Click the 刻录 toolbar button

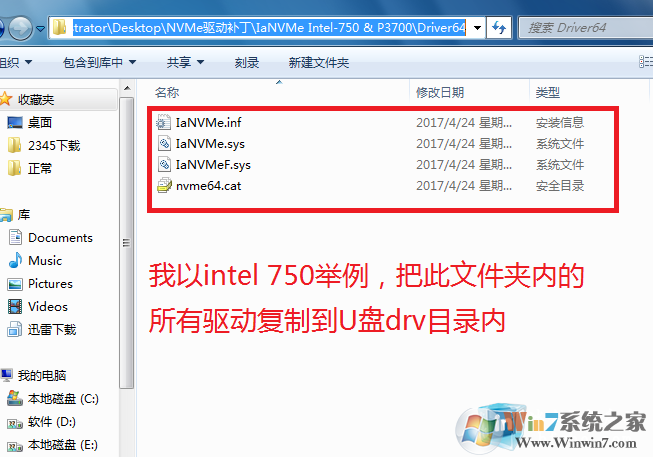[247, 62]
